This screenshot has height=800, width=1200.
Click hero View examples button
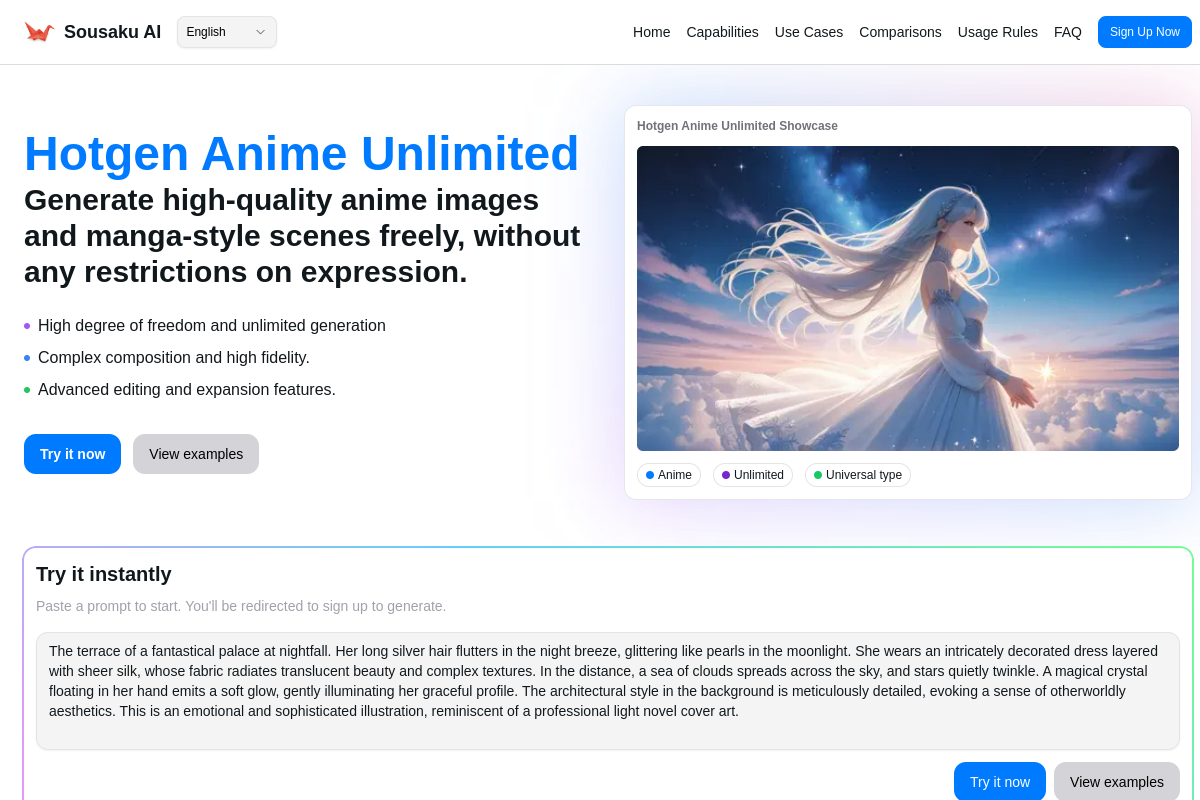point(196,454)
